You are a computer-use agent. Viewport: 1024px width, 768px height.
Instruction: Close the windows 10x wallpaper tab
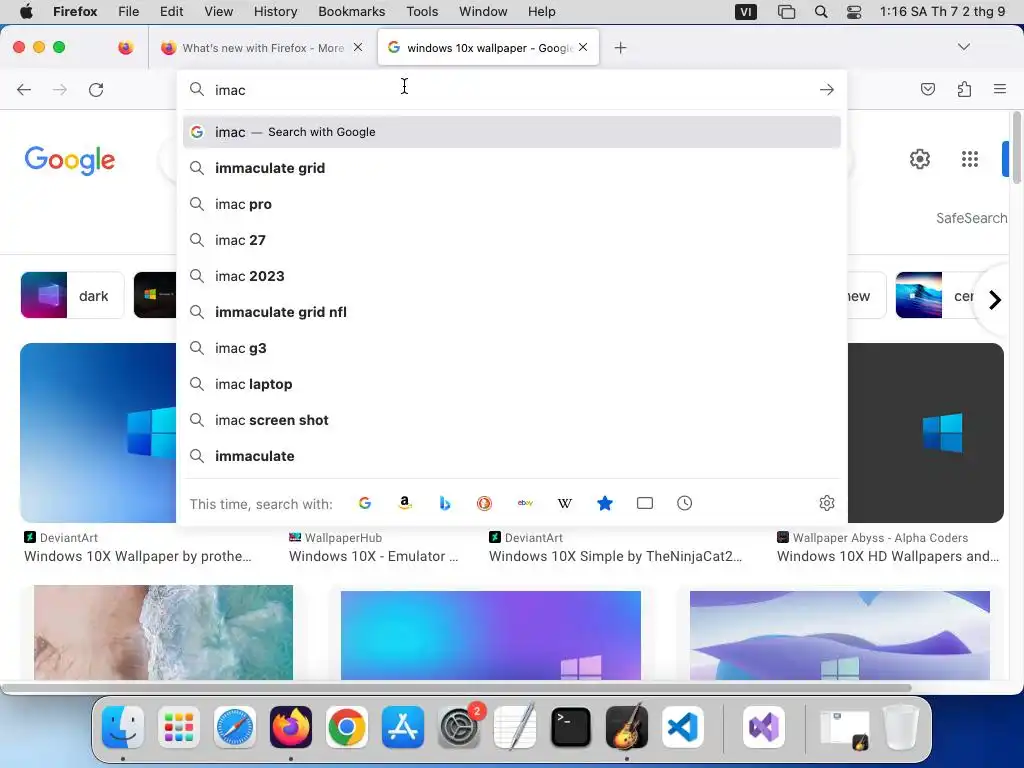click(x=583, y=47)
